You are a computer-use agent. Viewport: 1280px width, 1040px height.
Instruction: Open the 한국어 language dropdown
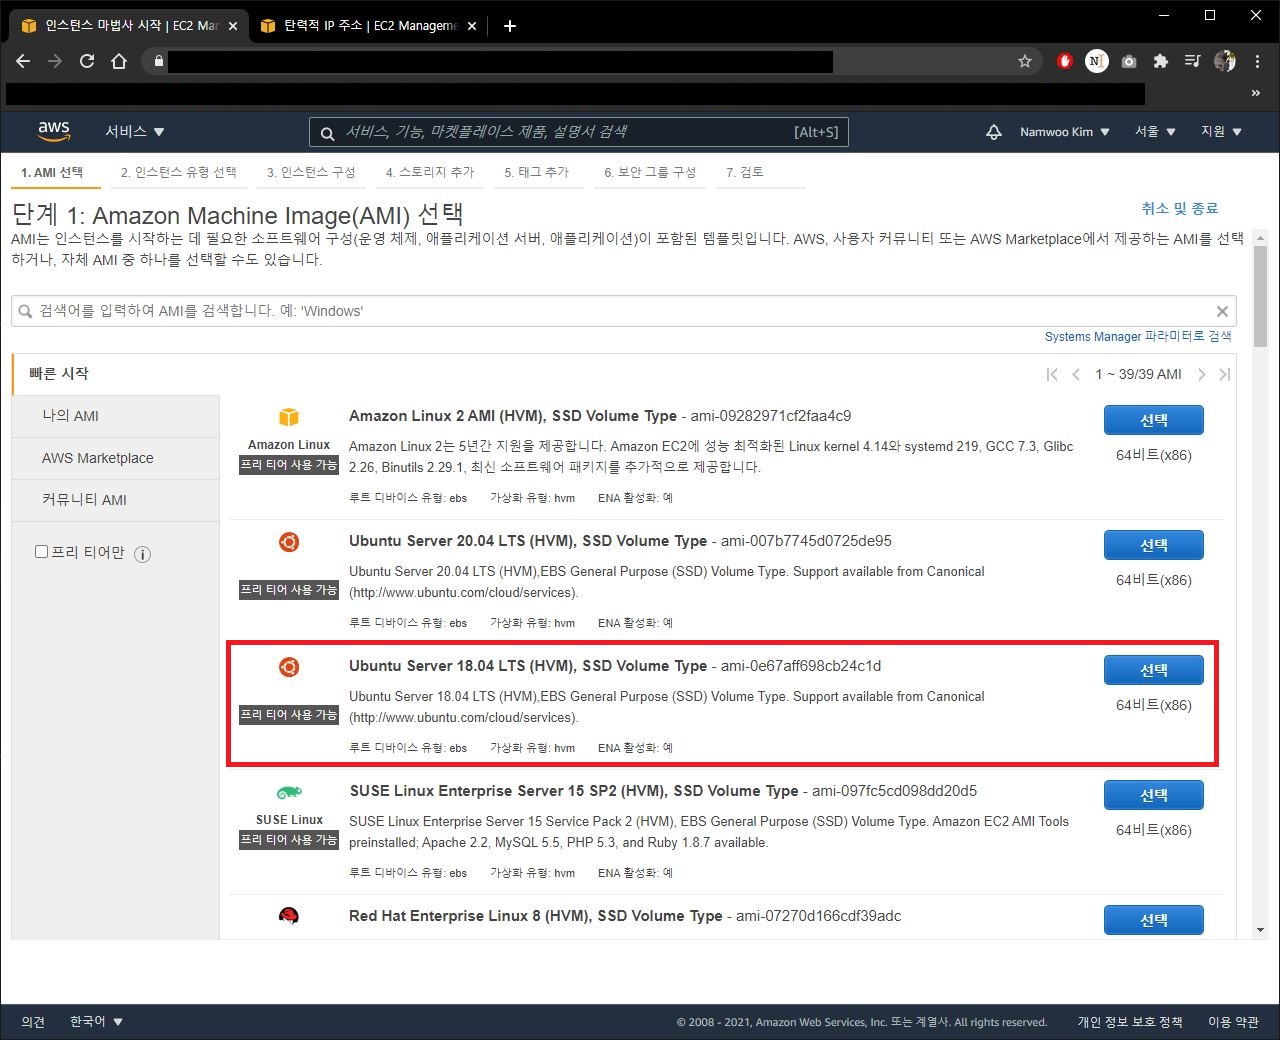click(x=97, y=1022)
